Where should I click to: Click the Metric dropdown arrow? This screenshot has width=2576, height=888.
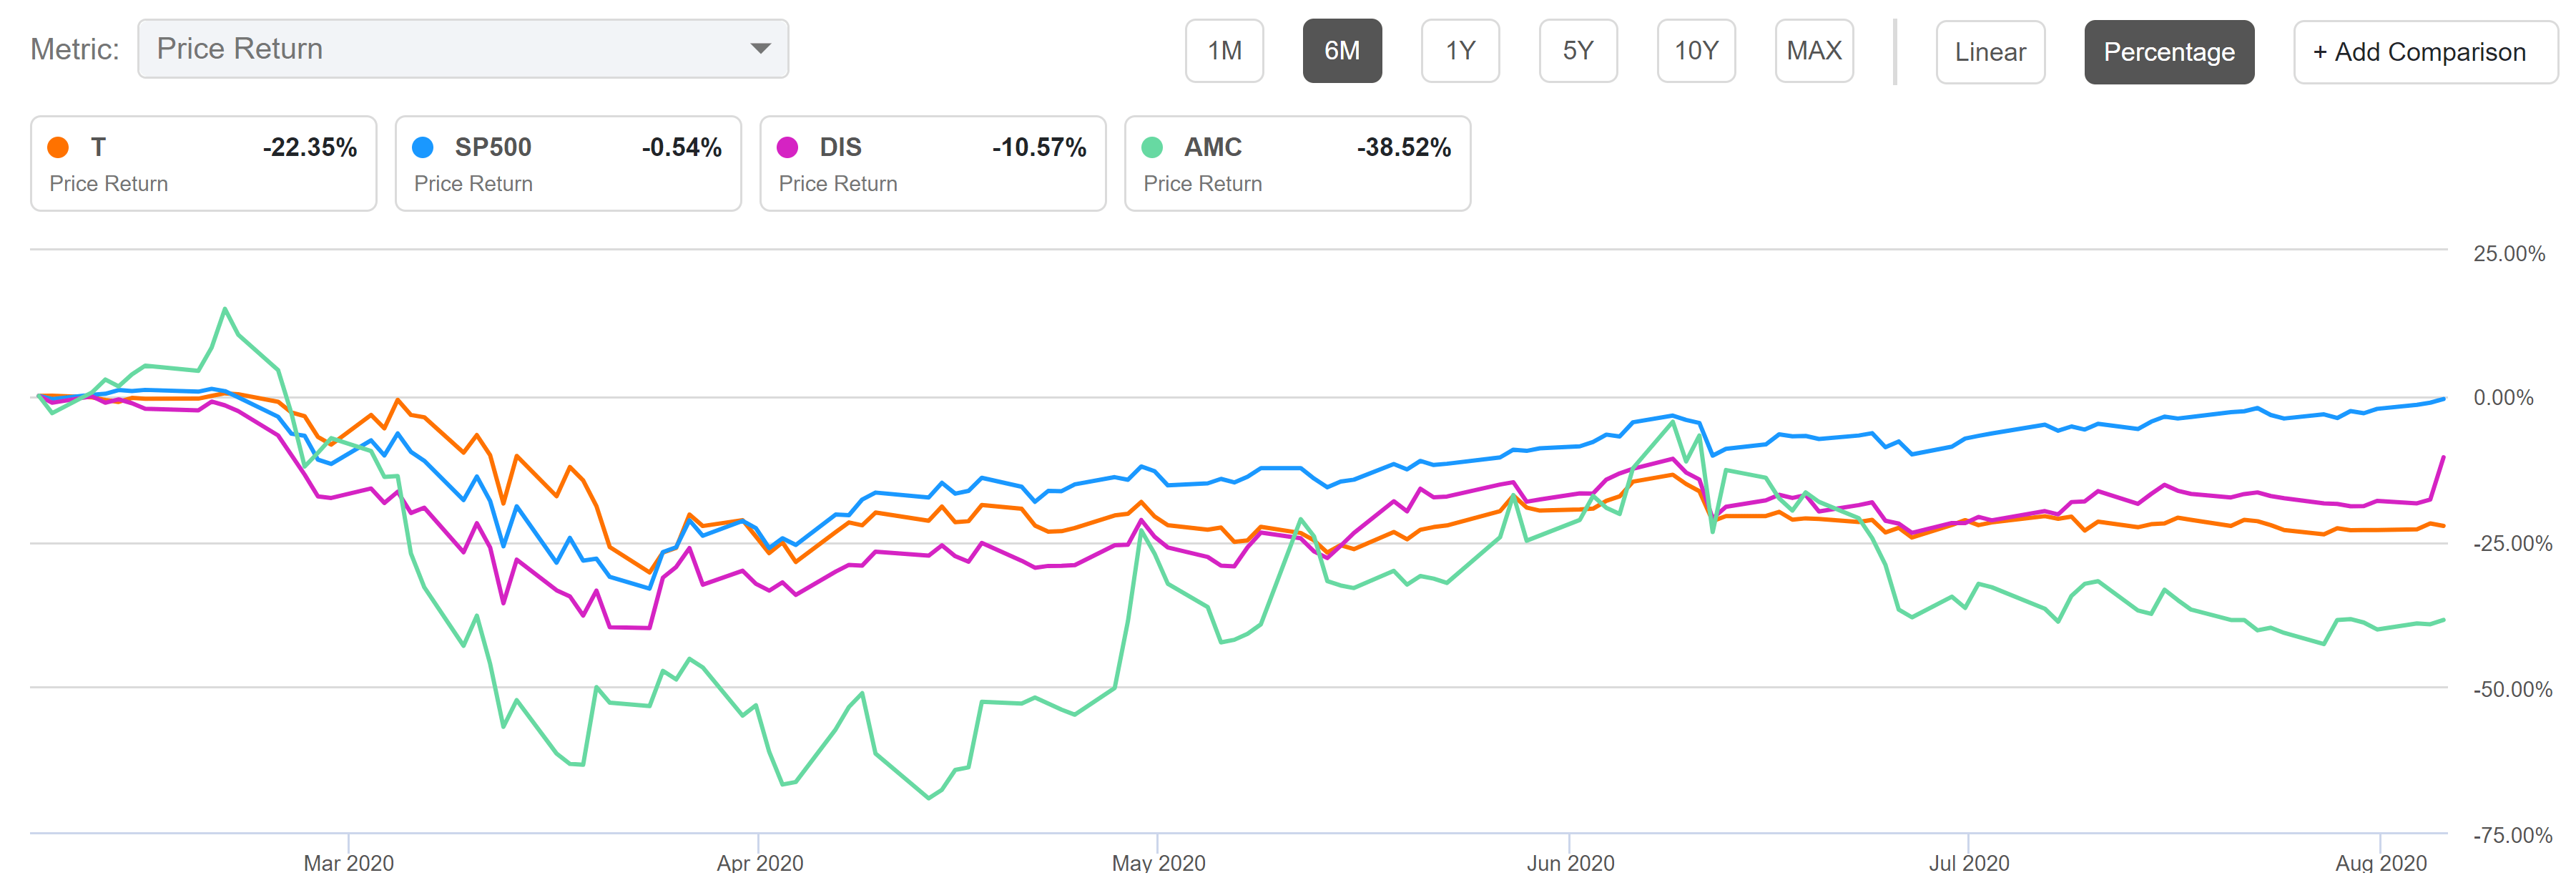(760, 49)
